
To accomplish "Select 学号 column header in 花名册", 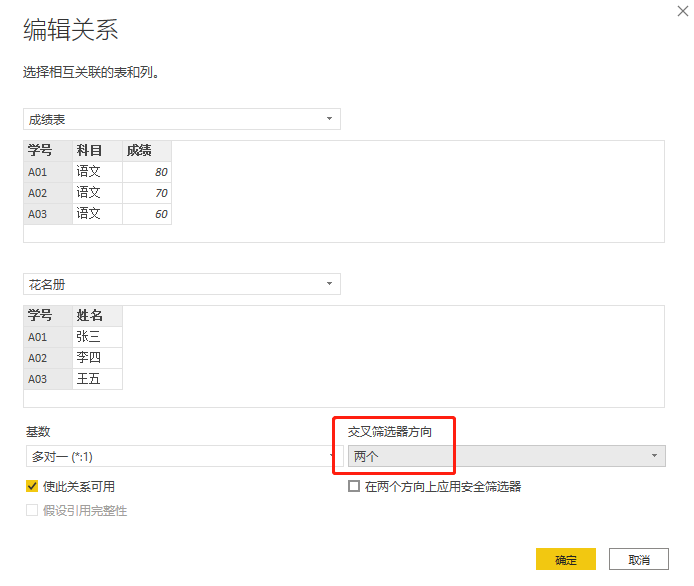I will pyautogui.click(x=40, y=315).
